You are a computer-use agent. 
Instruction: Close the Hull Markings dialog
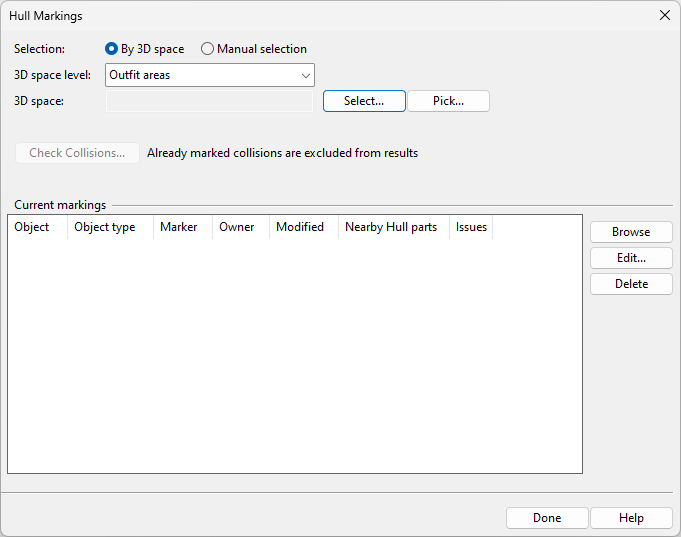click(664, 15)
